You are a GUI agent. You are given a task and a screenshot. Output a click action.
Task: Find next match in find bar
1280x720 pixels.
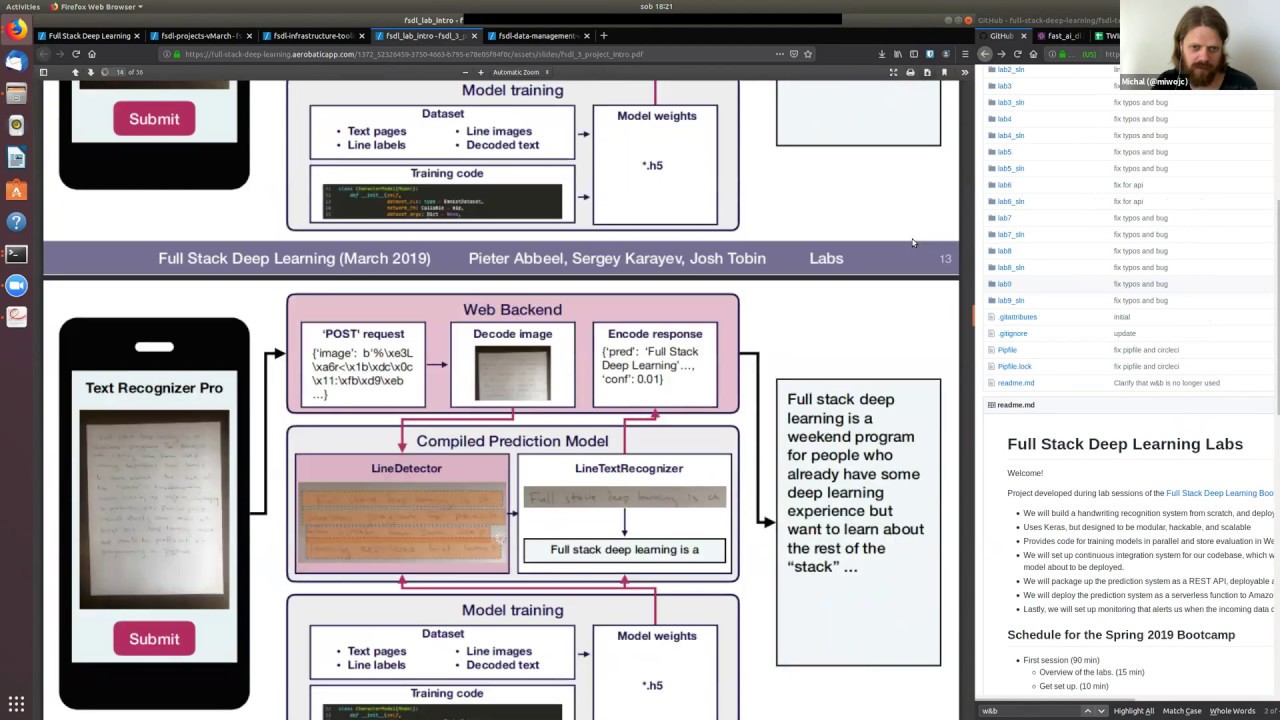[1101, 711]
